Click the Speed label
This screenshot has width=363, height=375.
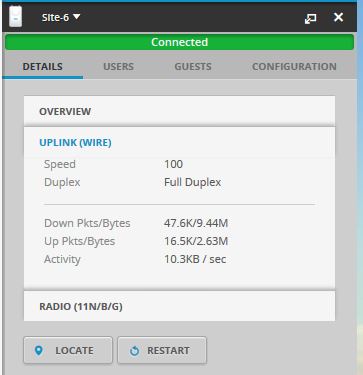point(60,164)
